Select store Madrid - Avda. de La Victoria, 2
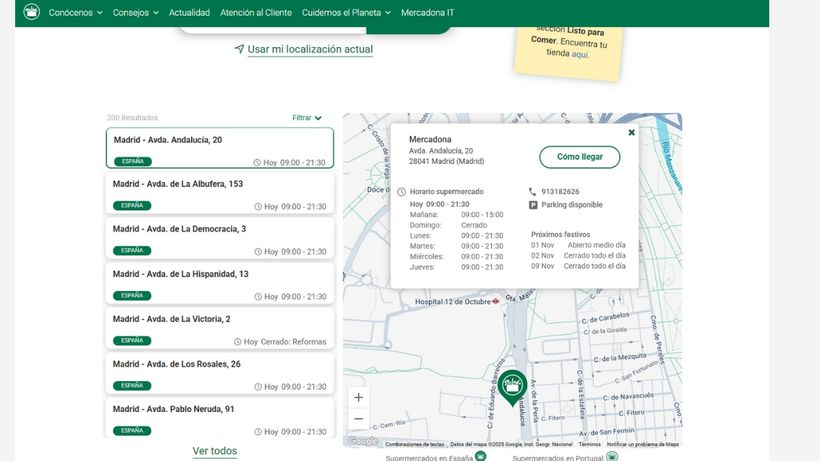Image resolution: width=820 pixels, height=461 pixels. (x=220, y=329)
